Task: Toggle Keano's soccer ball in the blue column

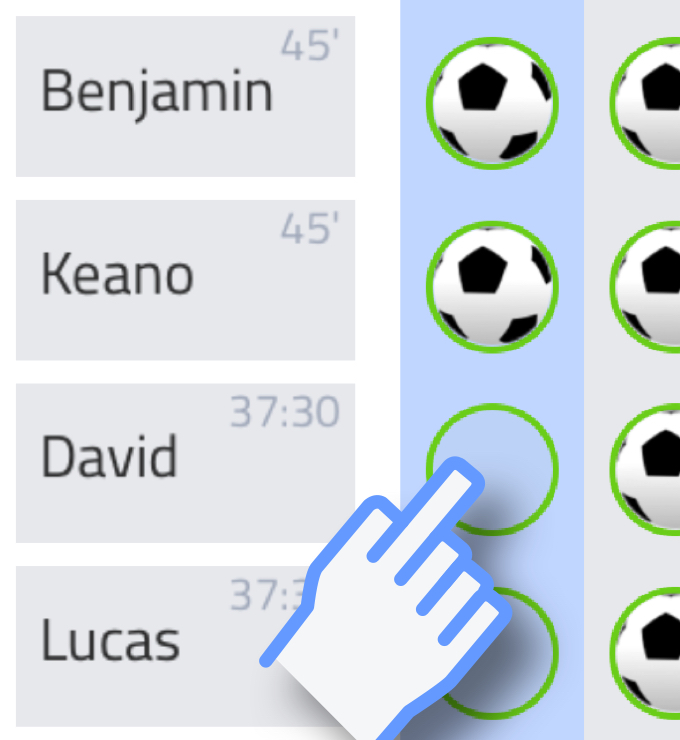Action: click(x=492, y=286)
